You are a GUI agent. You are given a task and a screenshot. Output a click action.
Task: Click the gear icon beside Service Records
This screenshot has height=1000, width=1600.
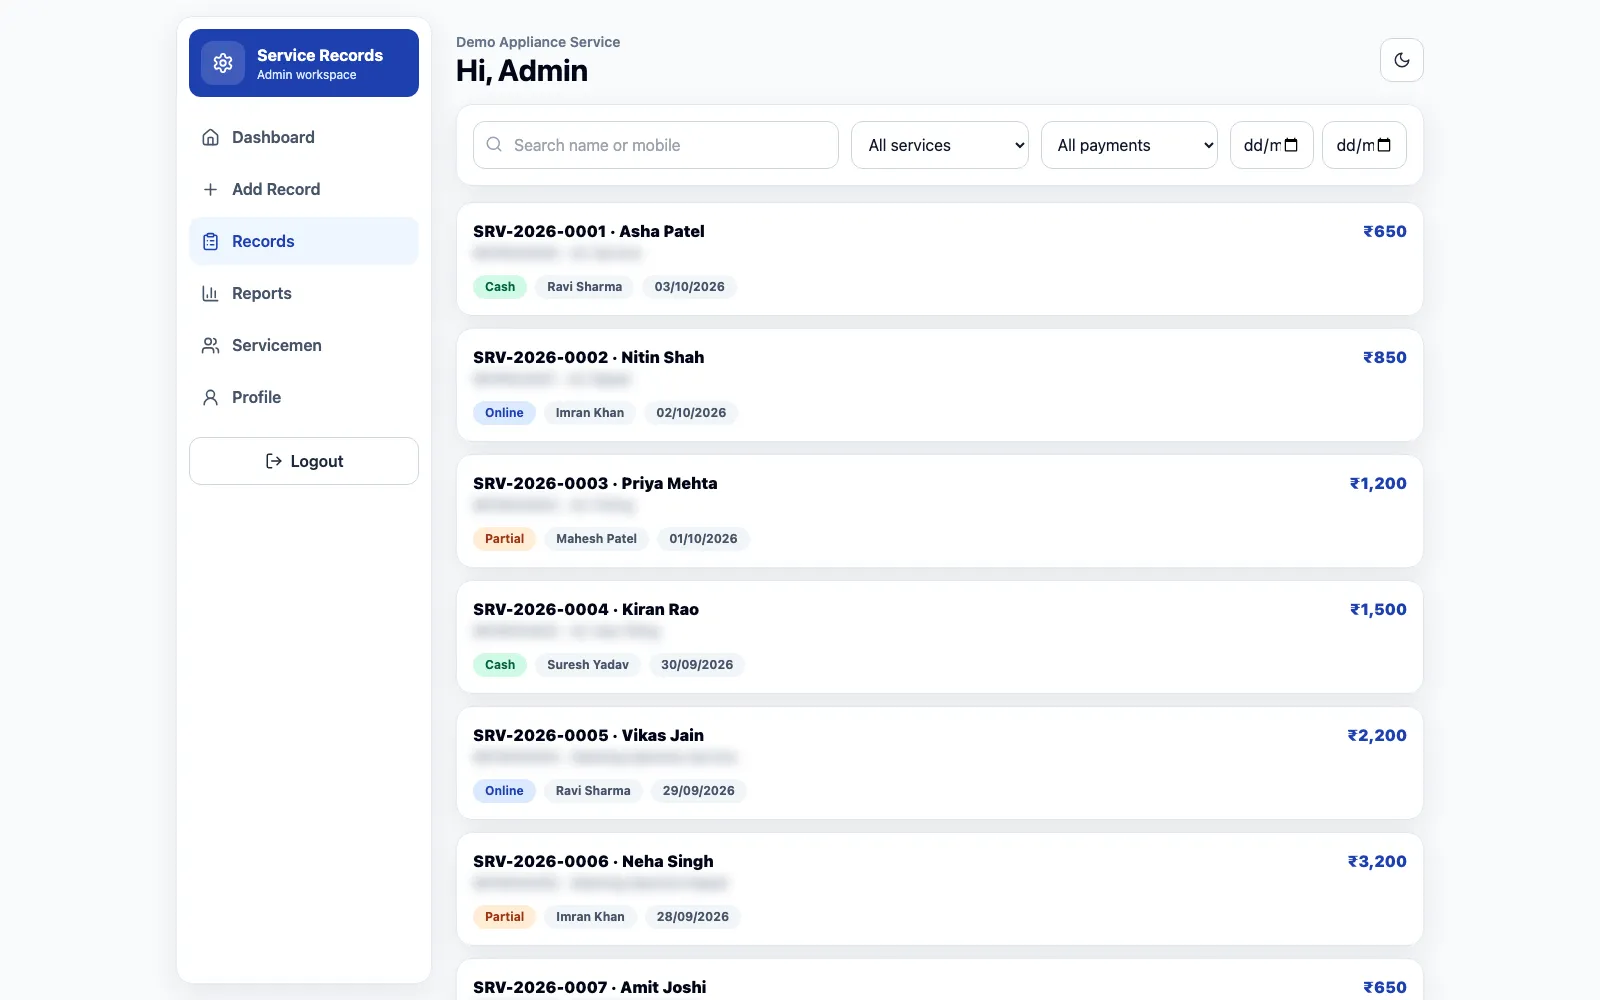point(223,63)
